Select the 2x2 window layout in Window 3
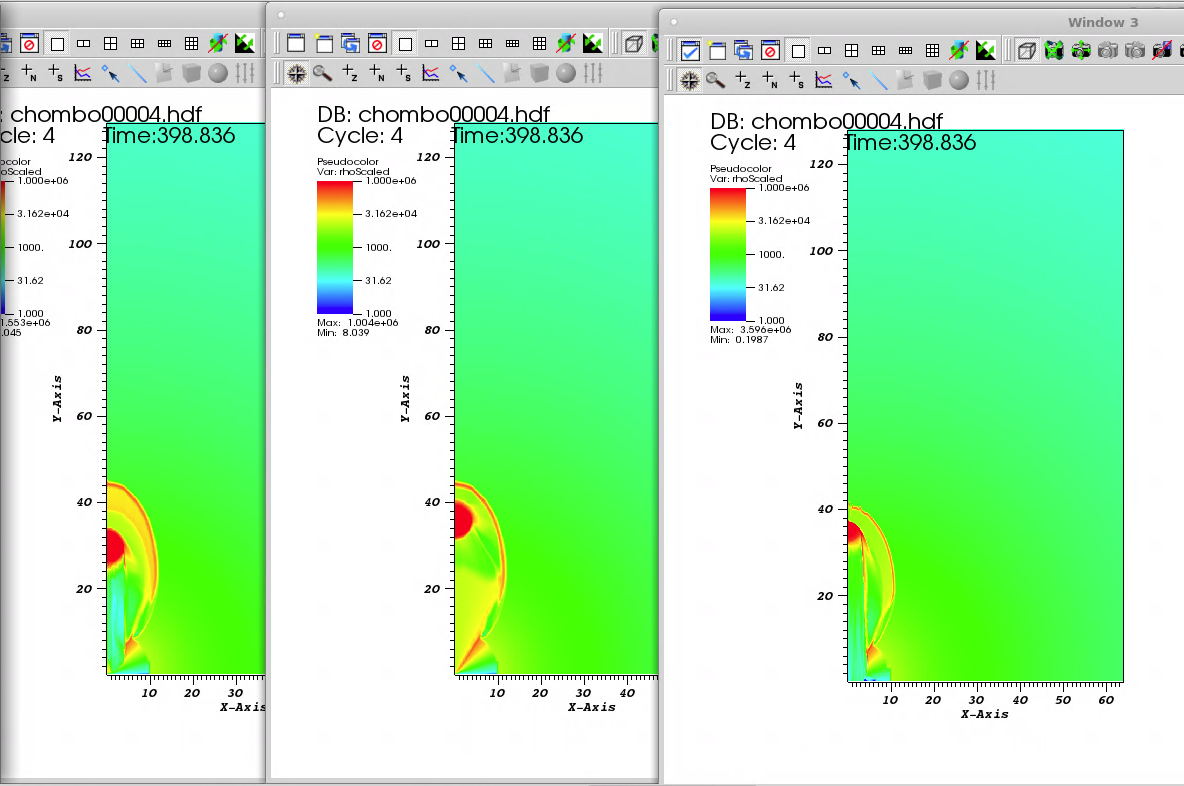This screenshot has width=1184, height=786. (x=852, y=50)
